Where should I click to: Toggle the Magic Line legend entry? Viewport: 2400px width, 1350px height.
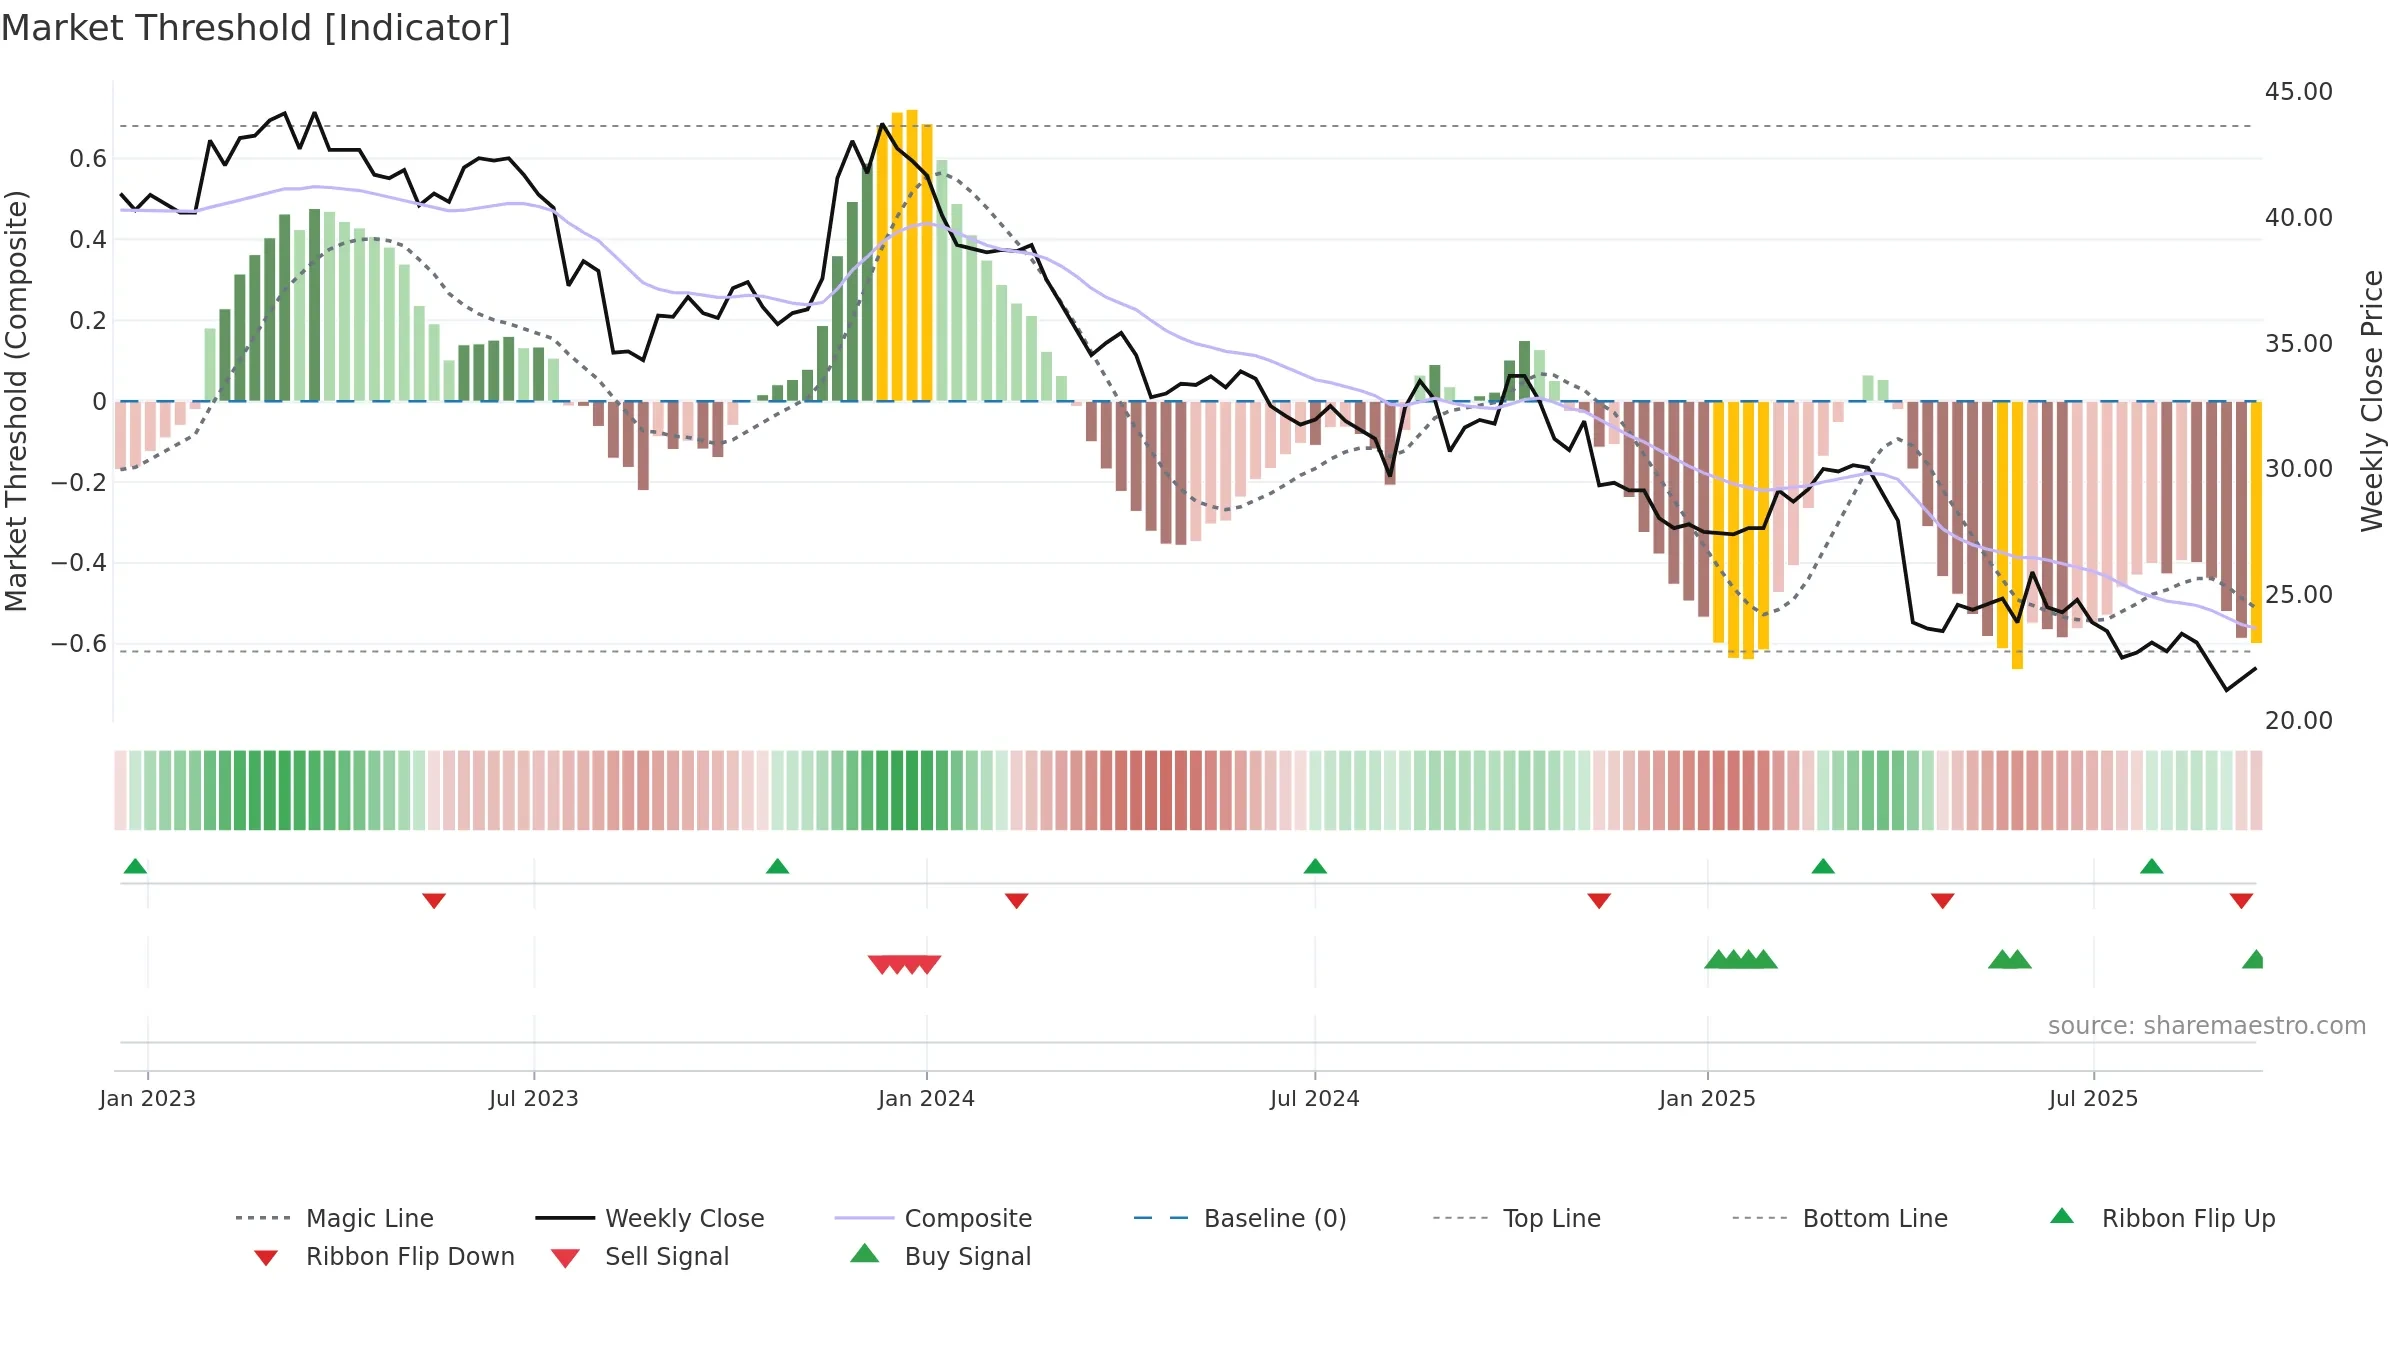(x=334, y=1218)
